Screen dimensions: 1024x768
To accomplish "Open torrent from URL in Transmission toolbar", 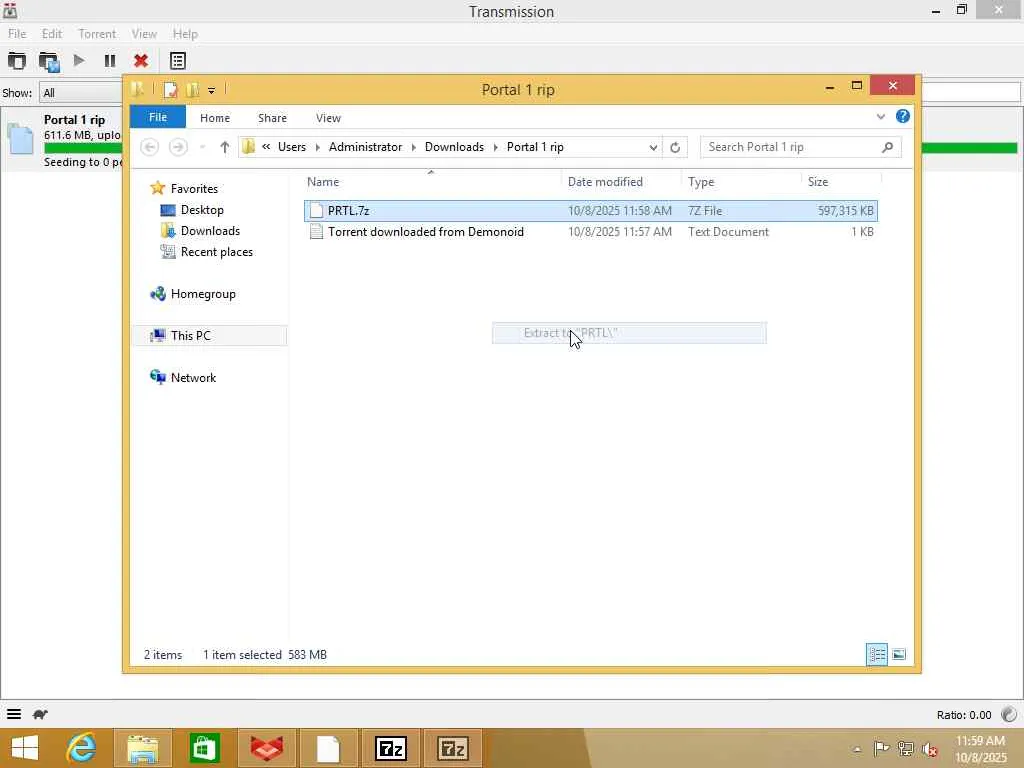I will 49,61.
